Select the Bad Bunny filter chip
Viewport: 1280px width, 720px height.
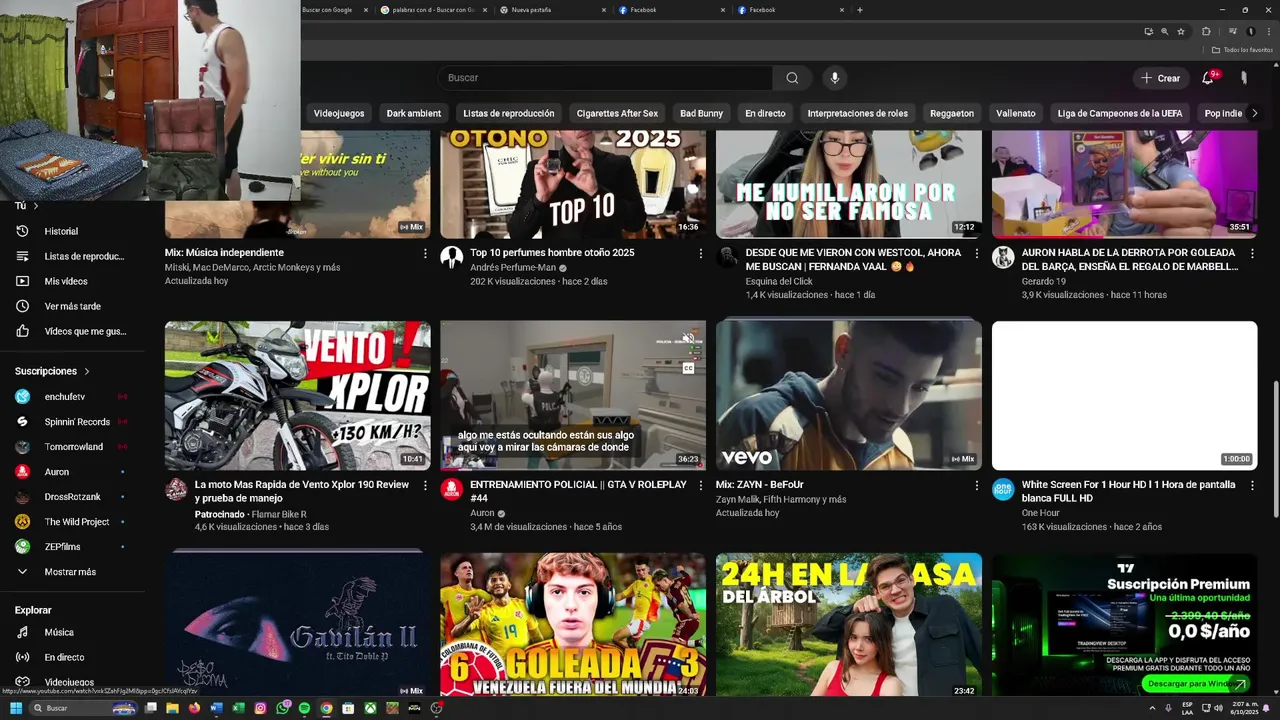pyautogui.click(x=701, y=113)
